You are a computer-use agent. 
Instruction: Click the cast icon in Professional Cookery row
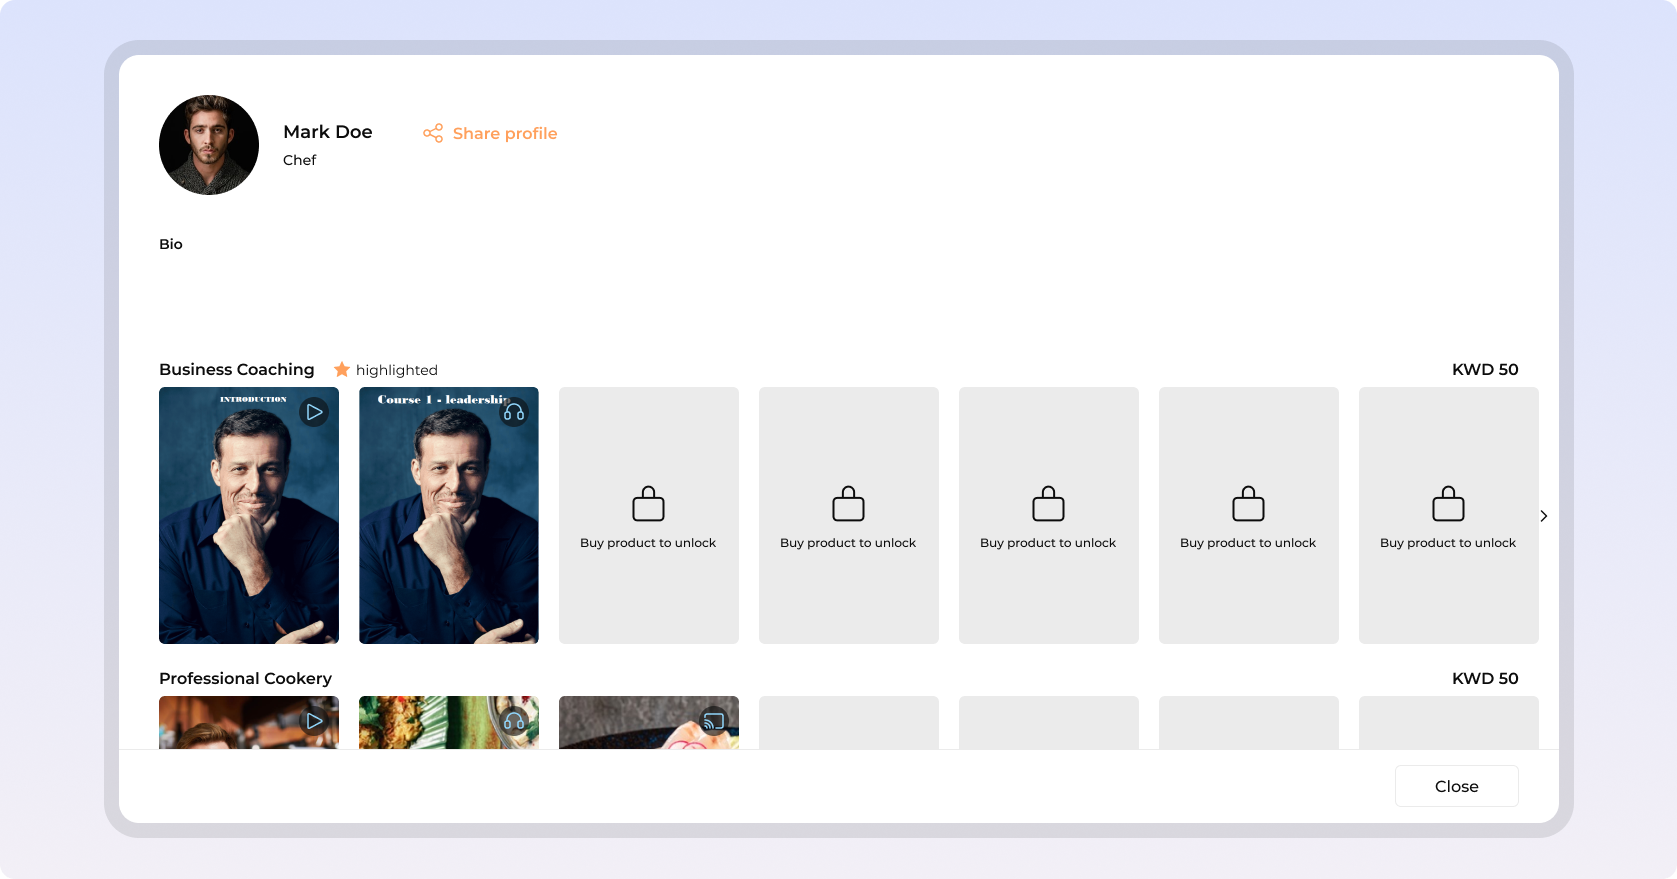(714, 721)
